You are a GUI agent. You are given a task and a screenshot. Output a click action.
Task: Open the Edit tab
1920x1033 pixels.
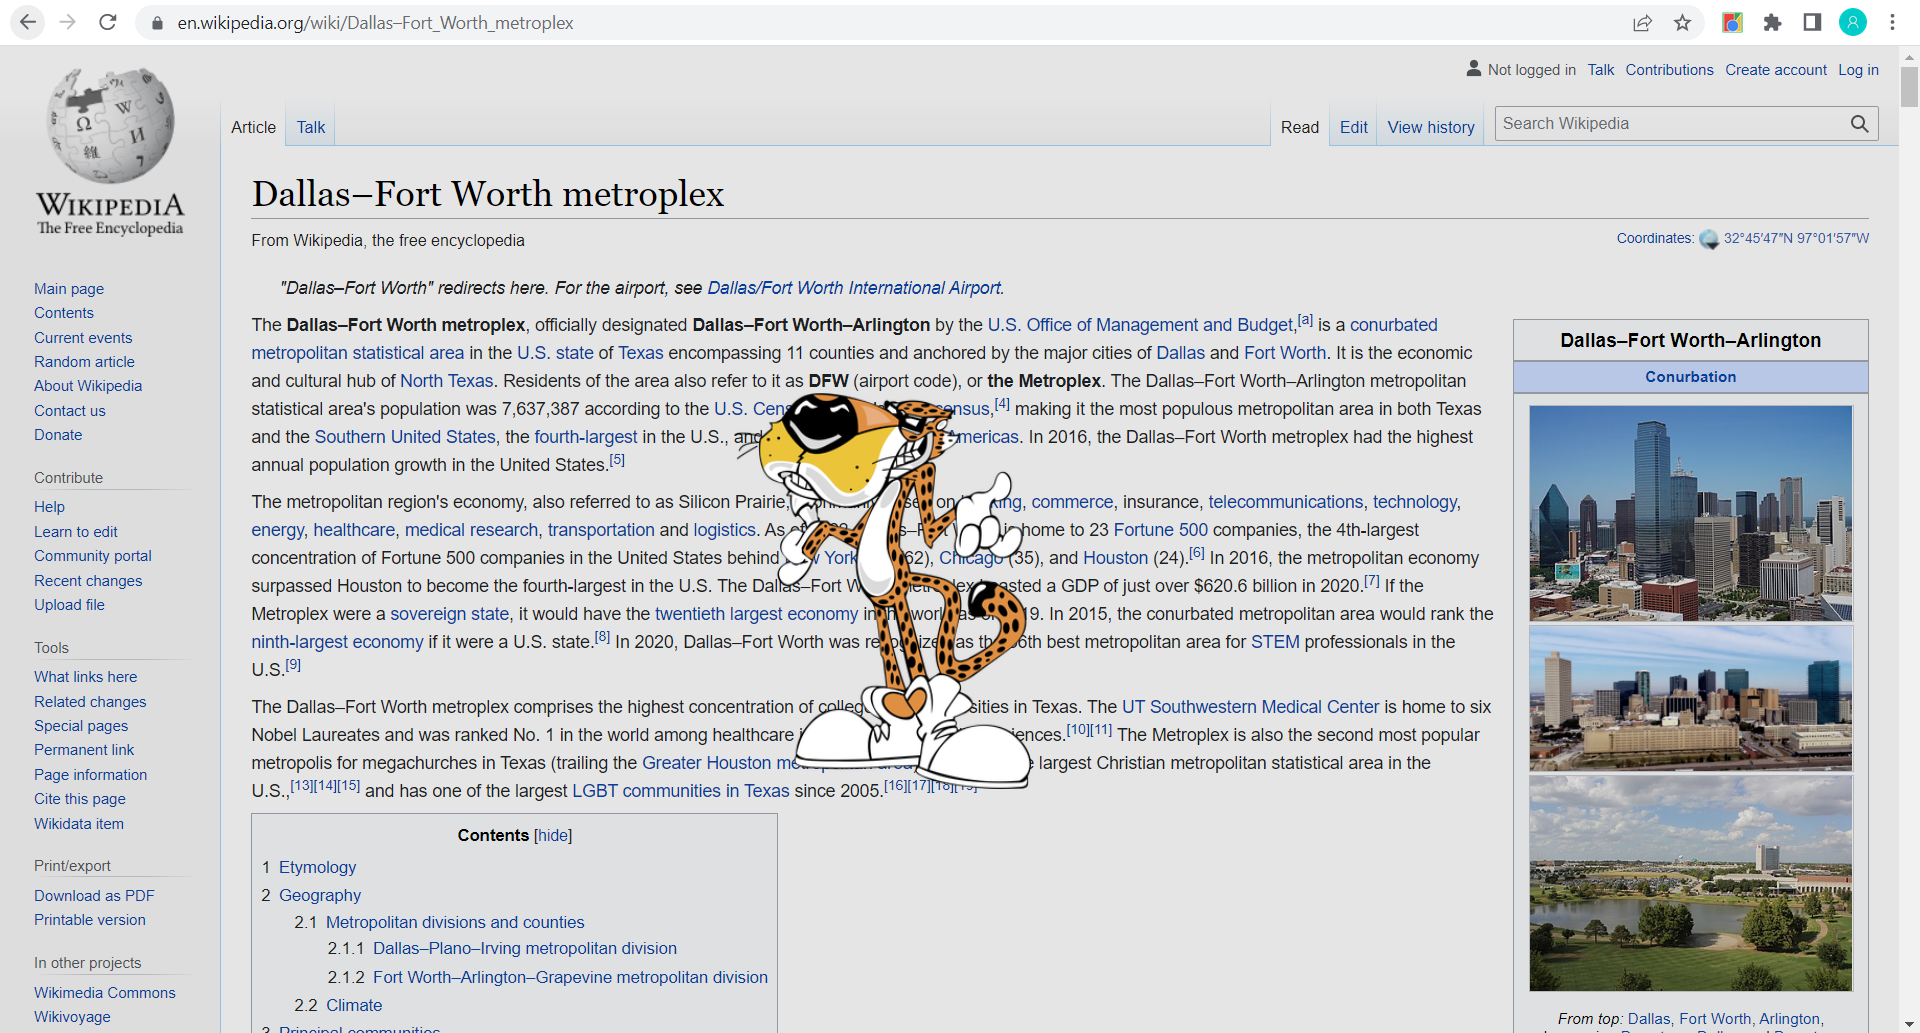1354,127
